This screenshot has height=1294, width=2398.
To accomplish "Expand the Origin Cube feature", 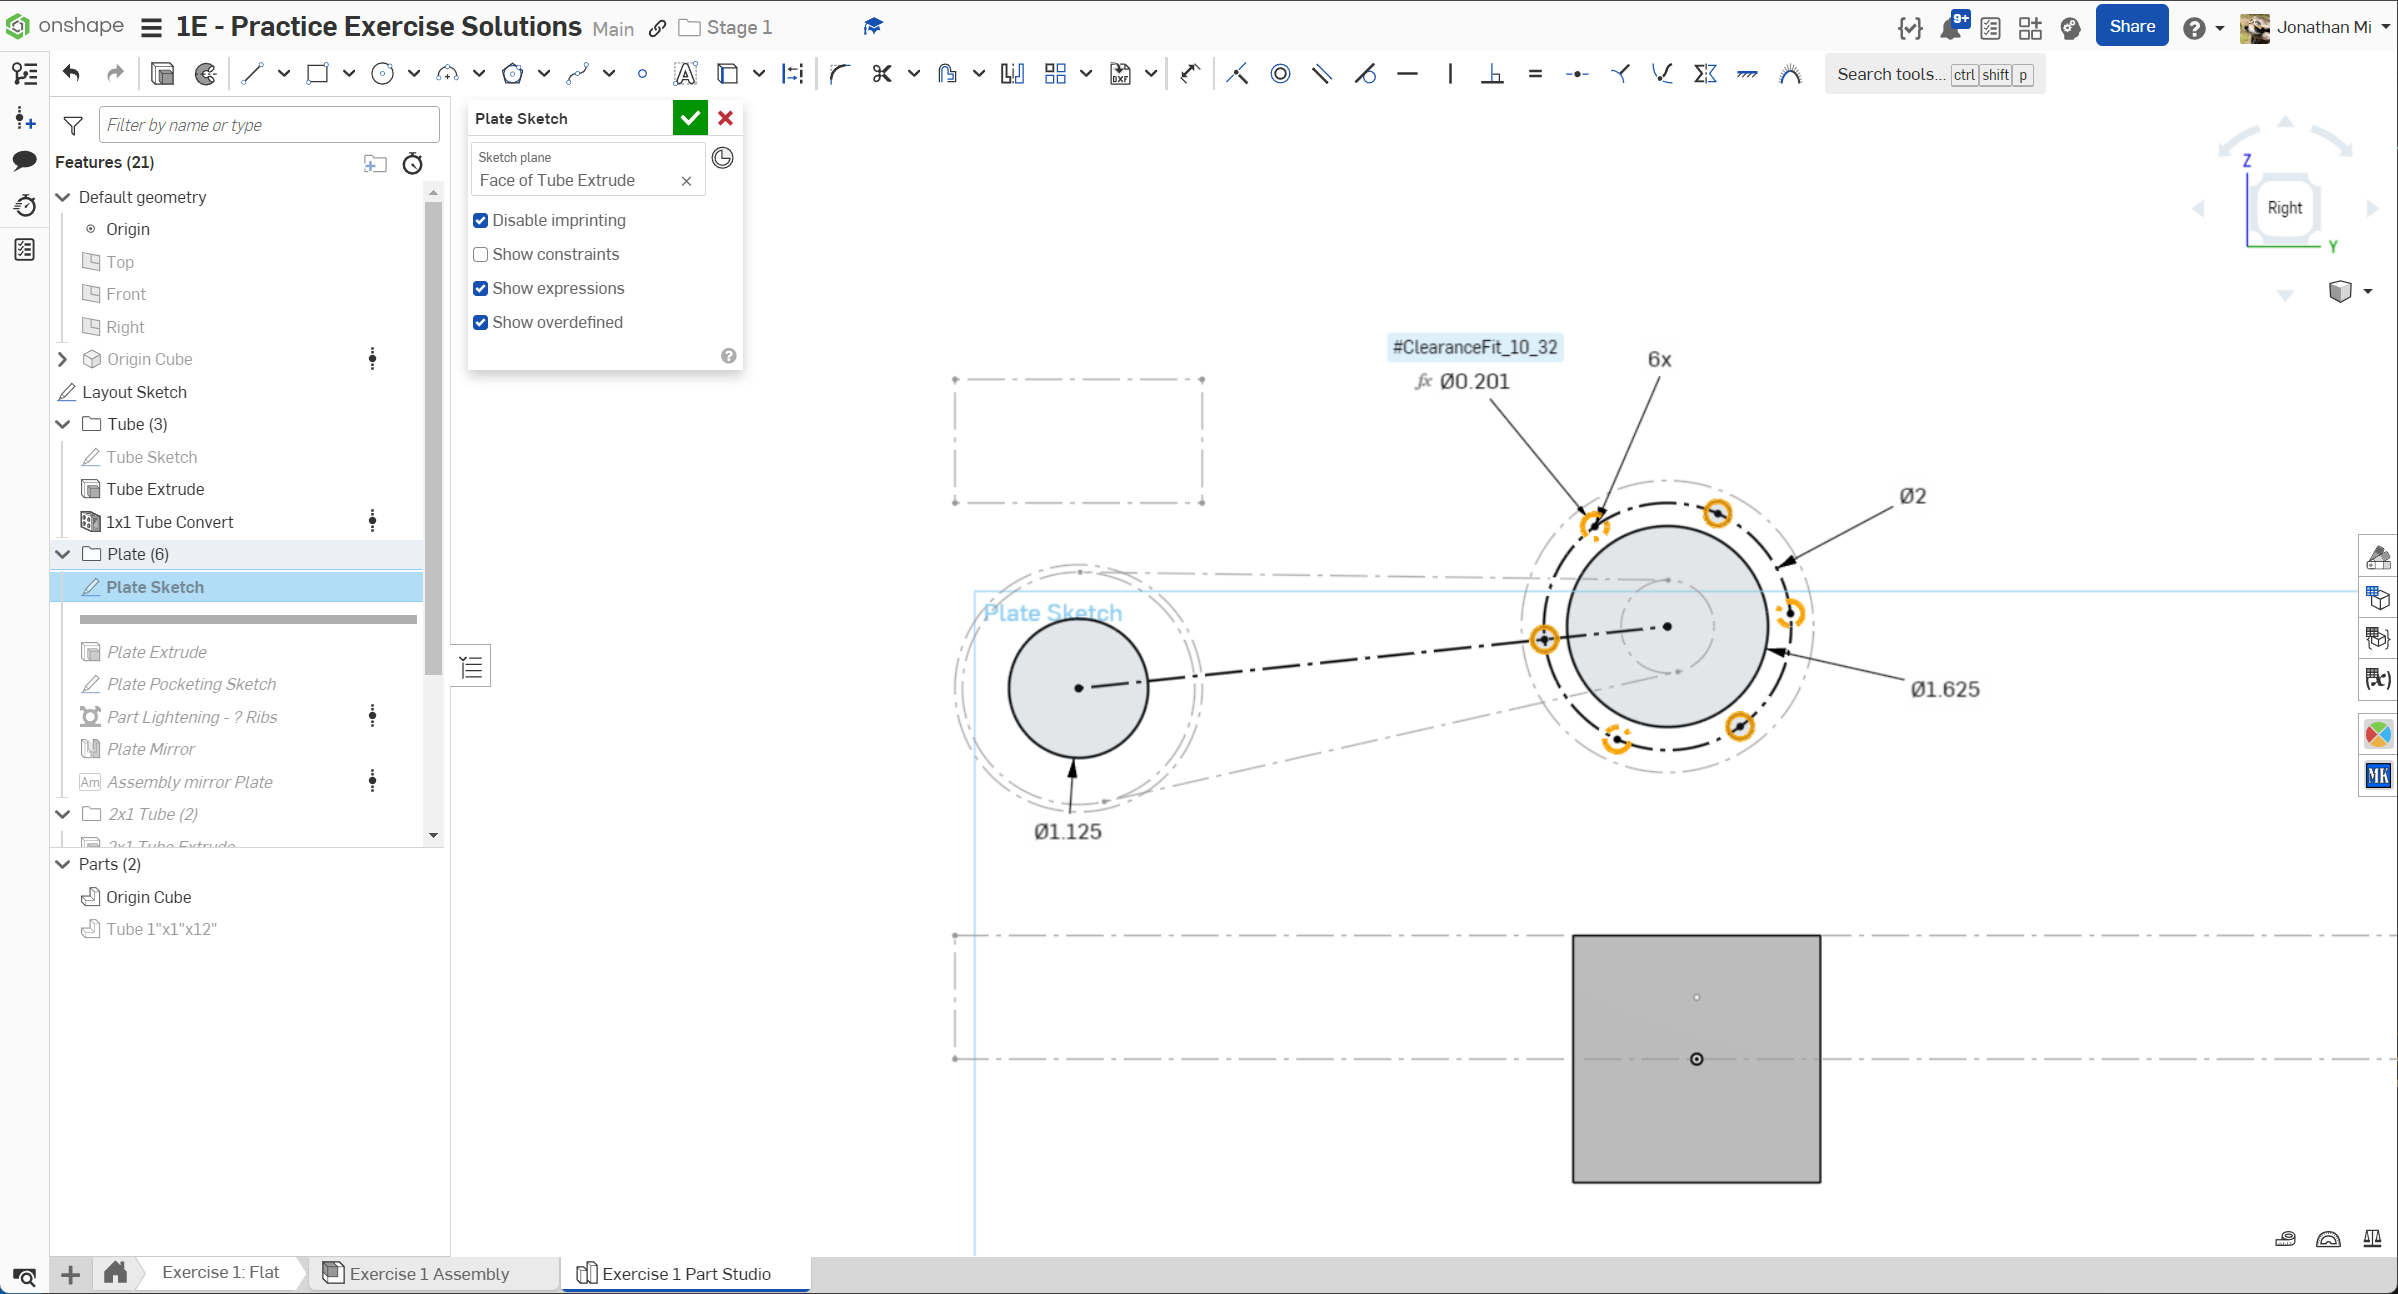I will click(63, 359).
